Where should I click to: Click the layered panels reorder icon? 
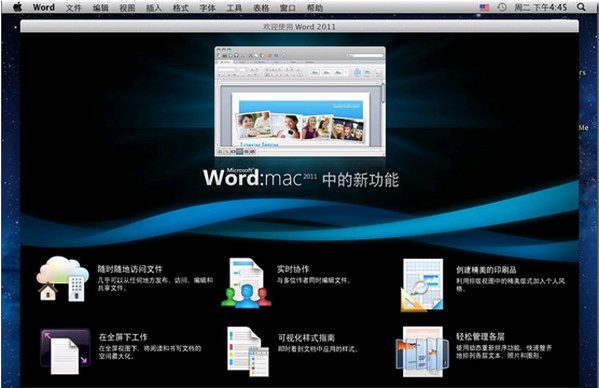click(x=422, y=351)
